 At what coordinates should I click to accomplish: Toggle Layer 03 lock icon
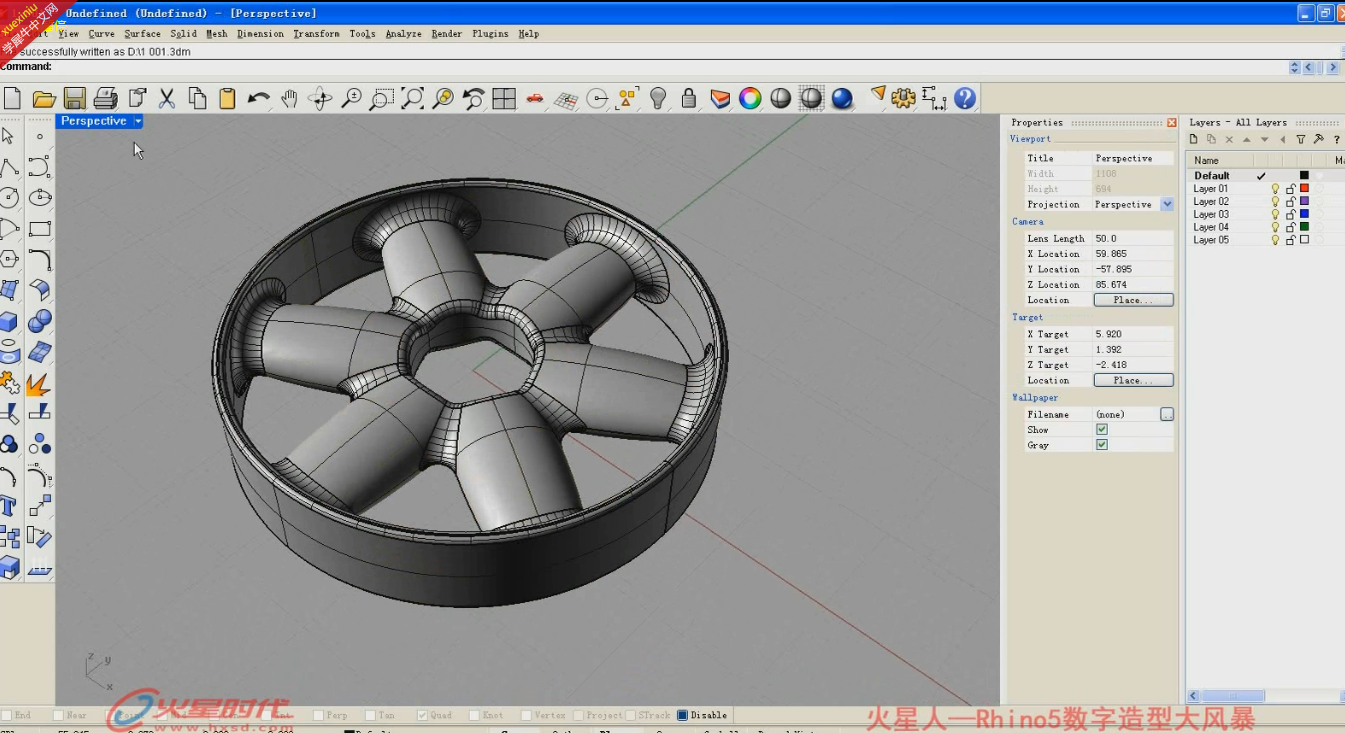1290,214
